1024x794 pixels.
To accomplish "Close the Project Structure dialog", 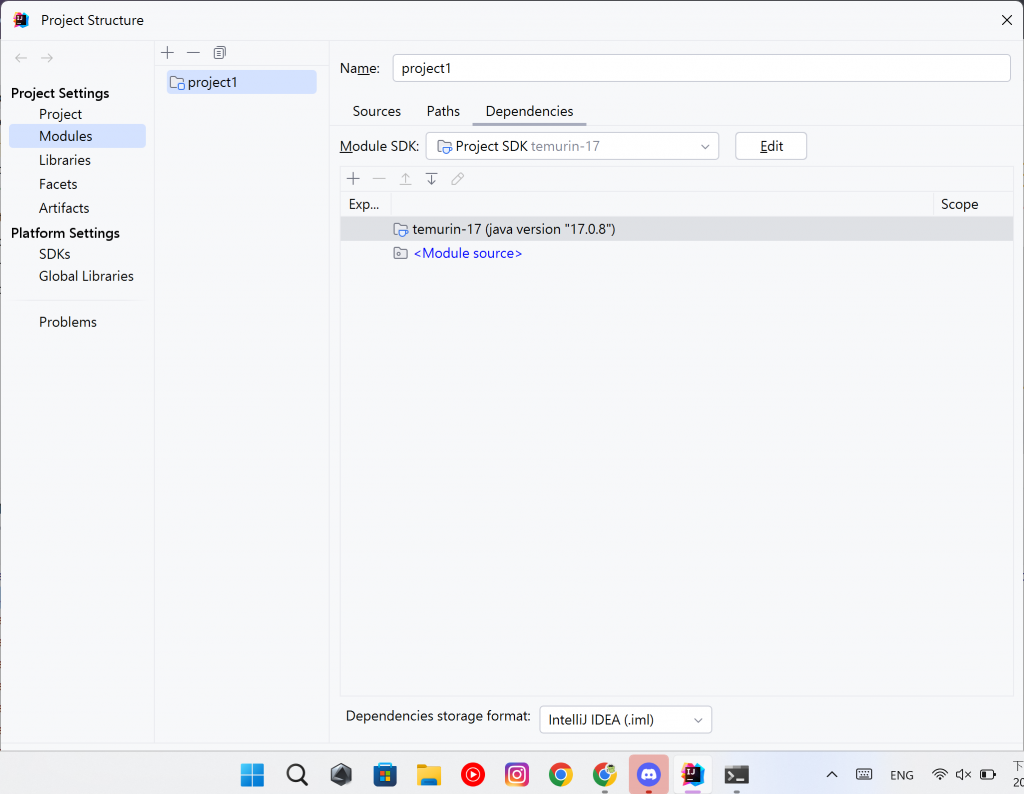I will click(x=1006, y=20).
